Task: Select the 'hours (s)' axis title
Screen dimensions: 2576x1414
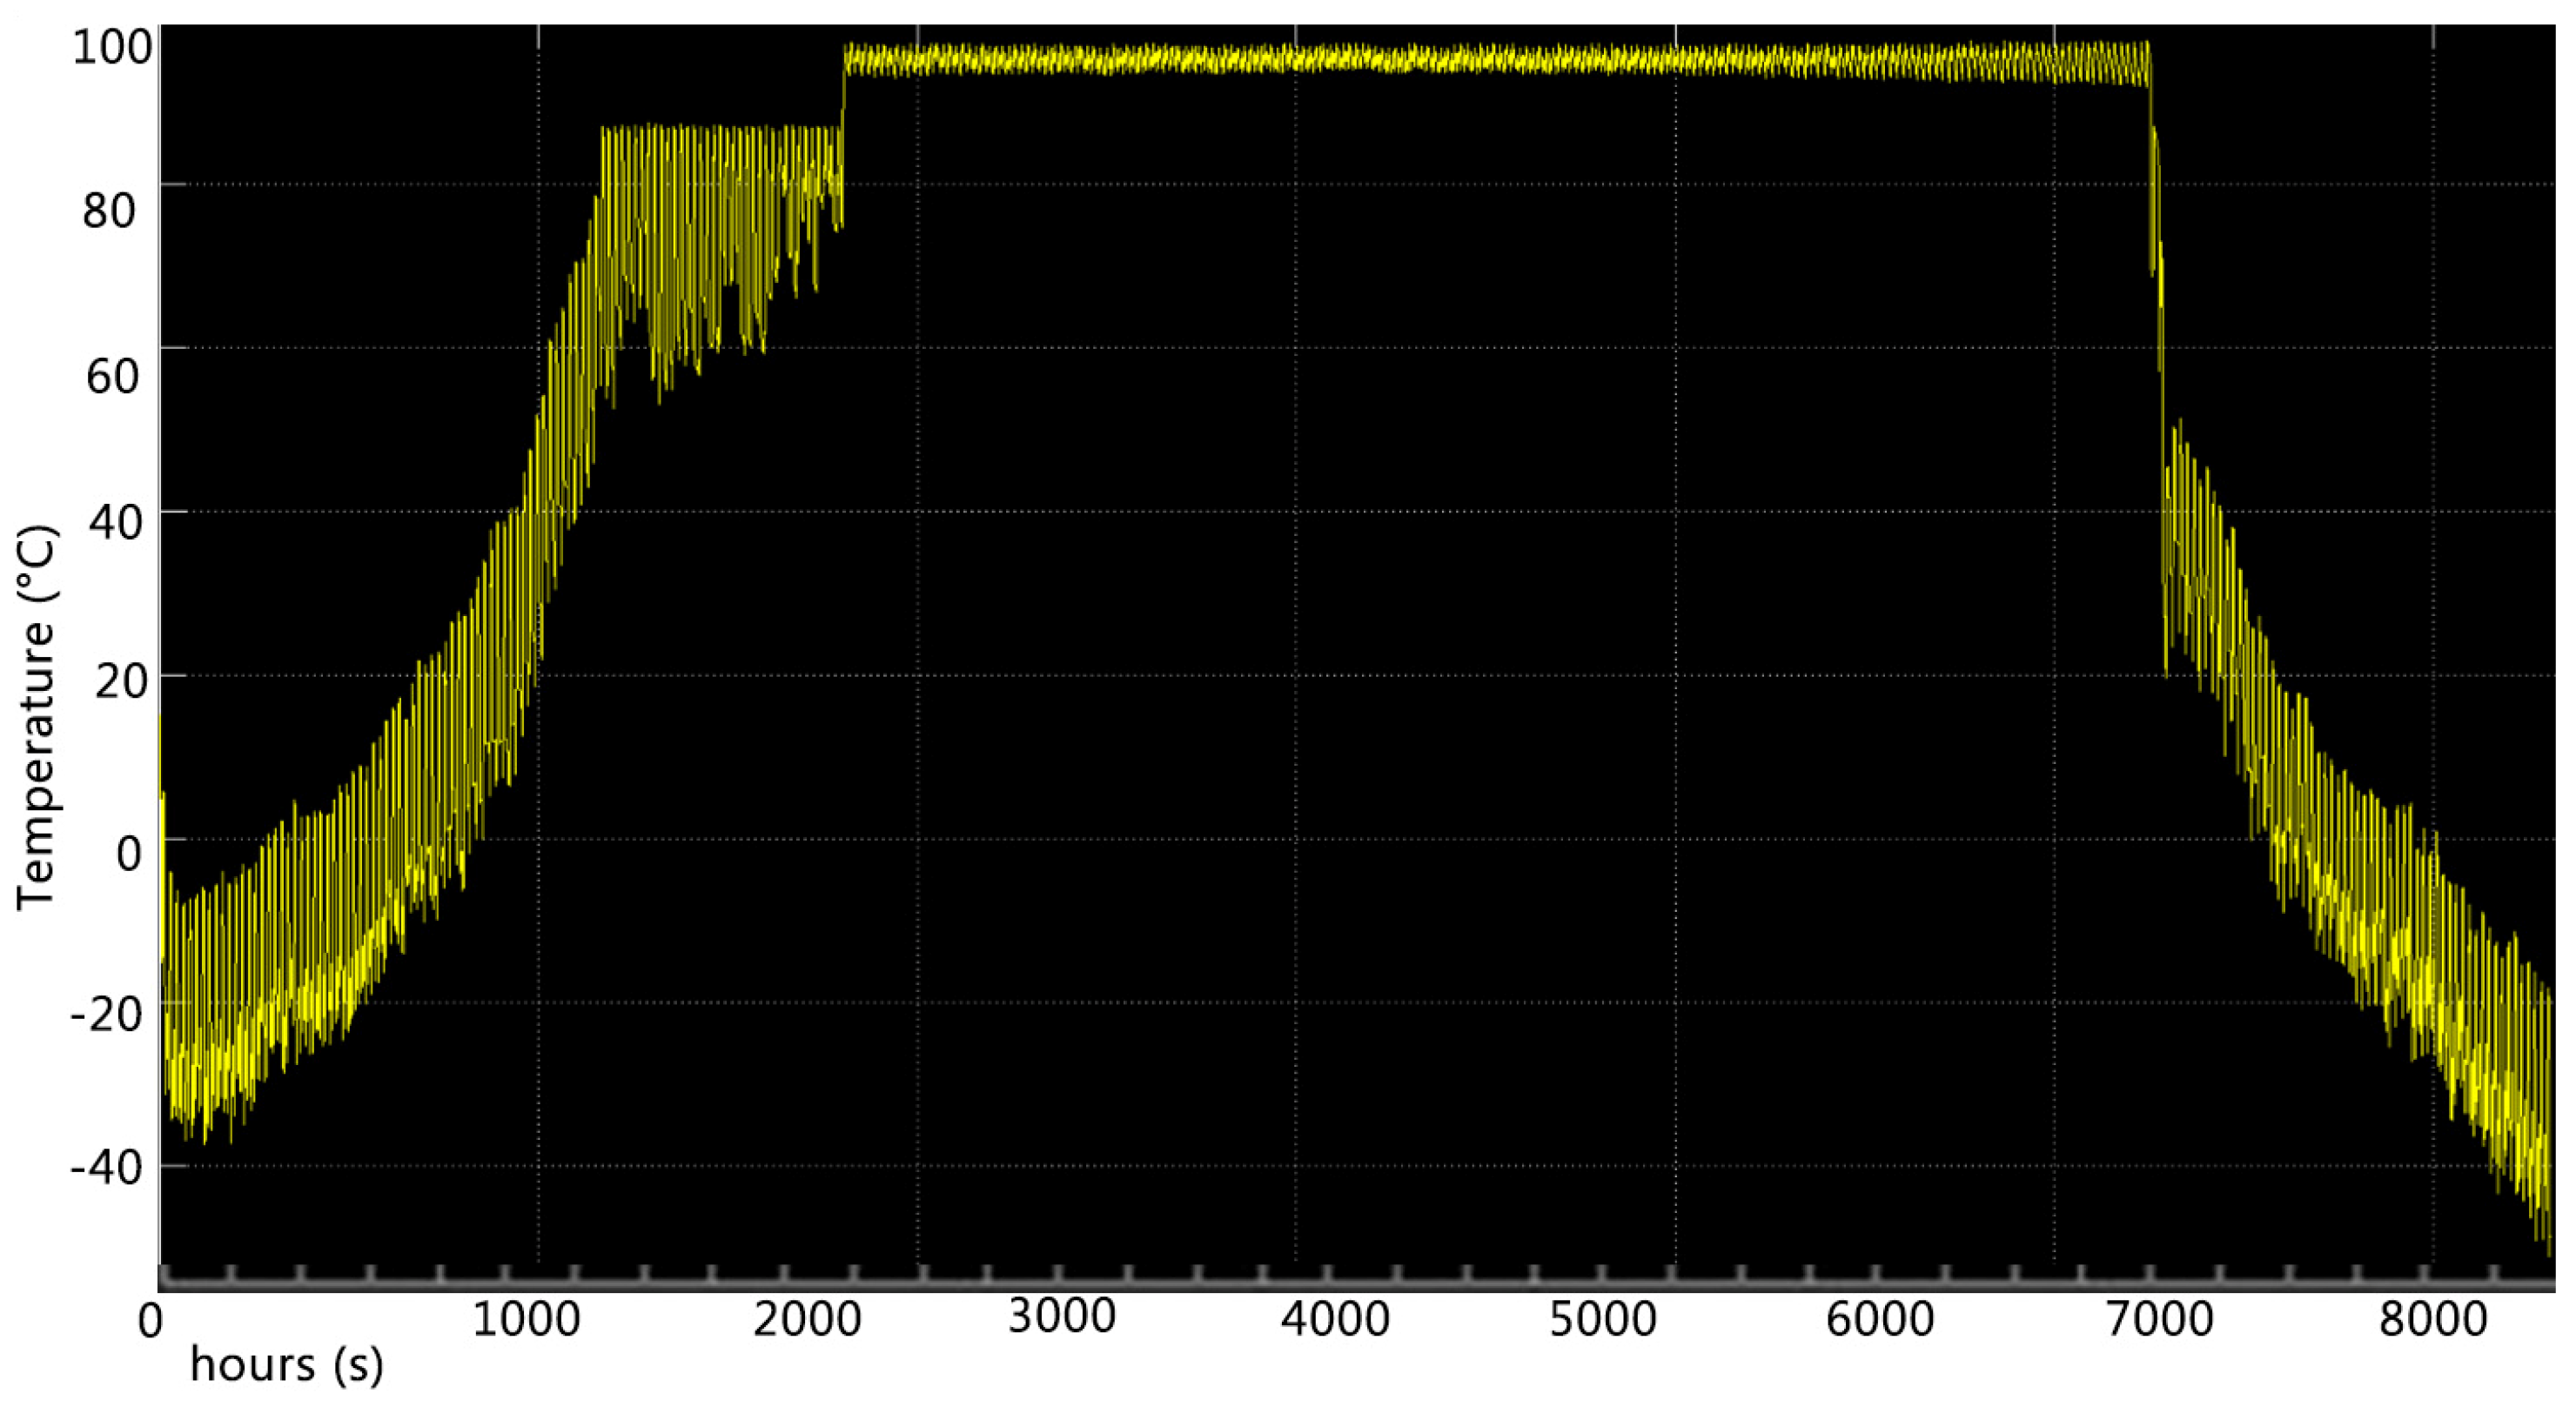Action: click(287, 1364)
